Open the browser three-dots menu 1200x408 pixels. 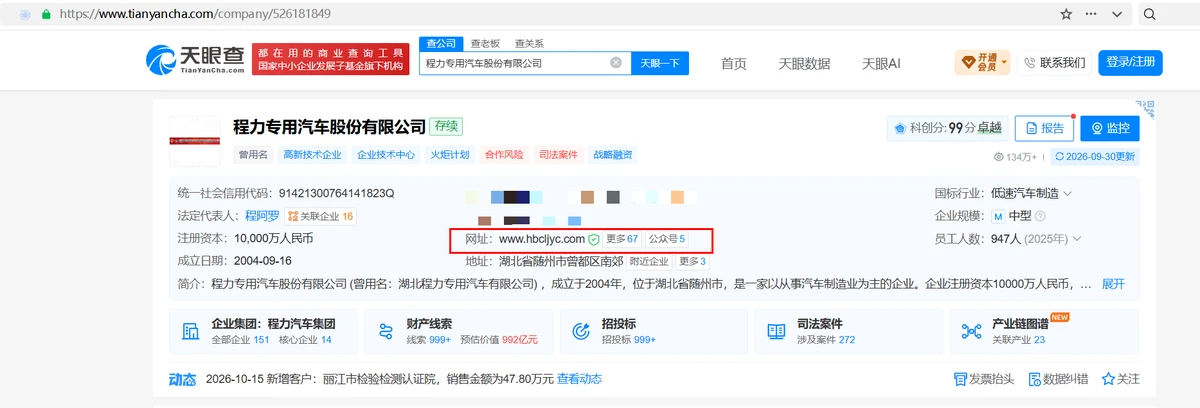1091,15
